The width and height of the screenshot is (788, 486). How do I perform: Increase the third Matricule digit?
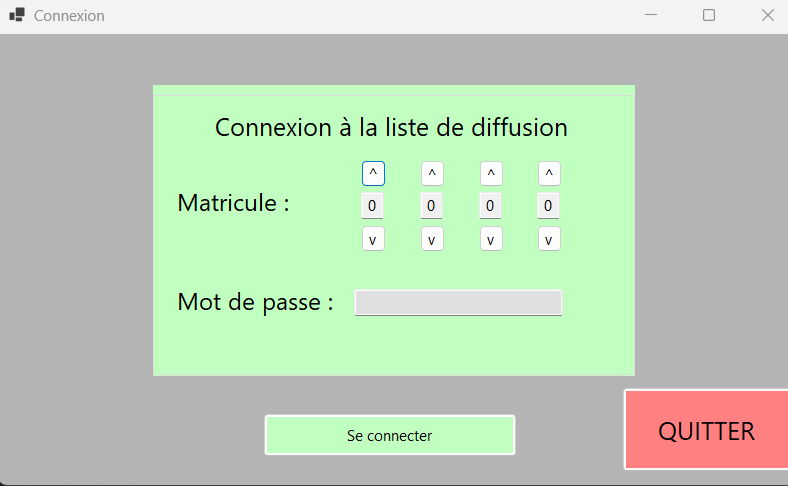click(491, 173)
